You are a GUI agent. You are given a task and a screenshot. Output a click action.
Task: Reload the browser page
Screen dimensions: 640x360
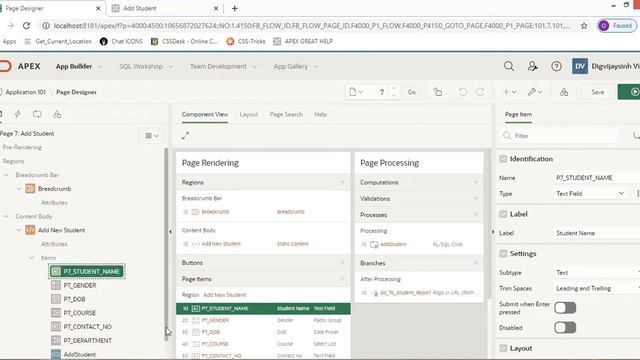coord(26,26)
